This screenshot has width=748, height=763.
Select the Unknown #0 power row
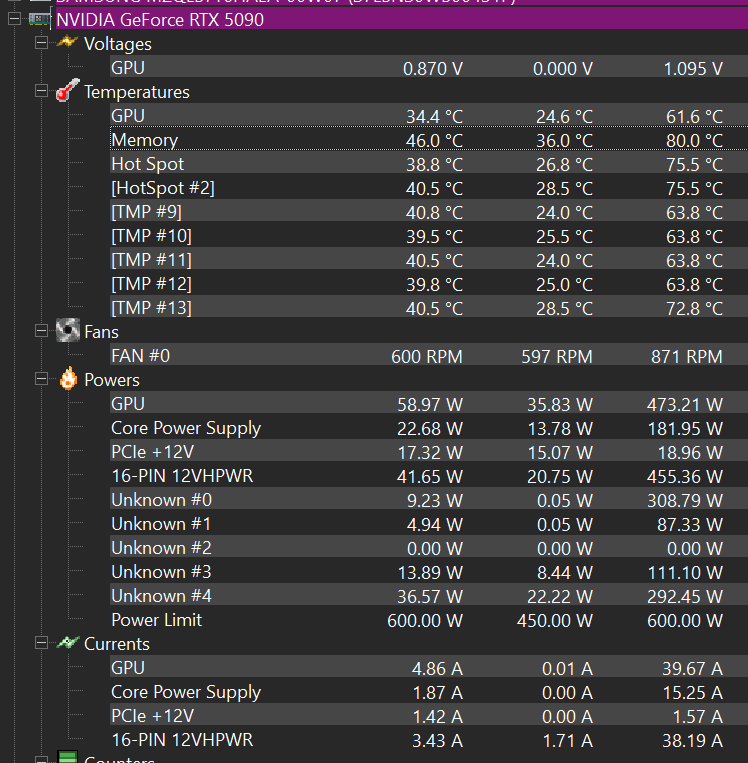tap(429, 500)
